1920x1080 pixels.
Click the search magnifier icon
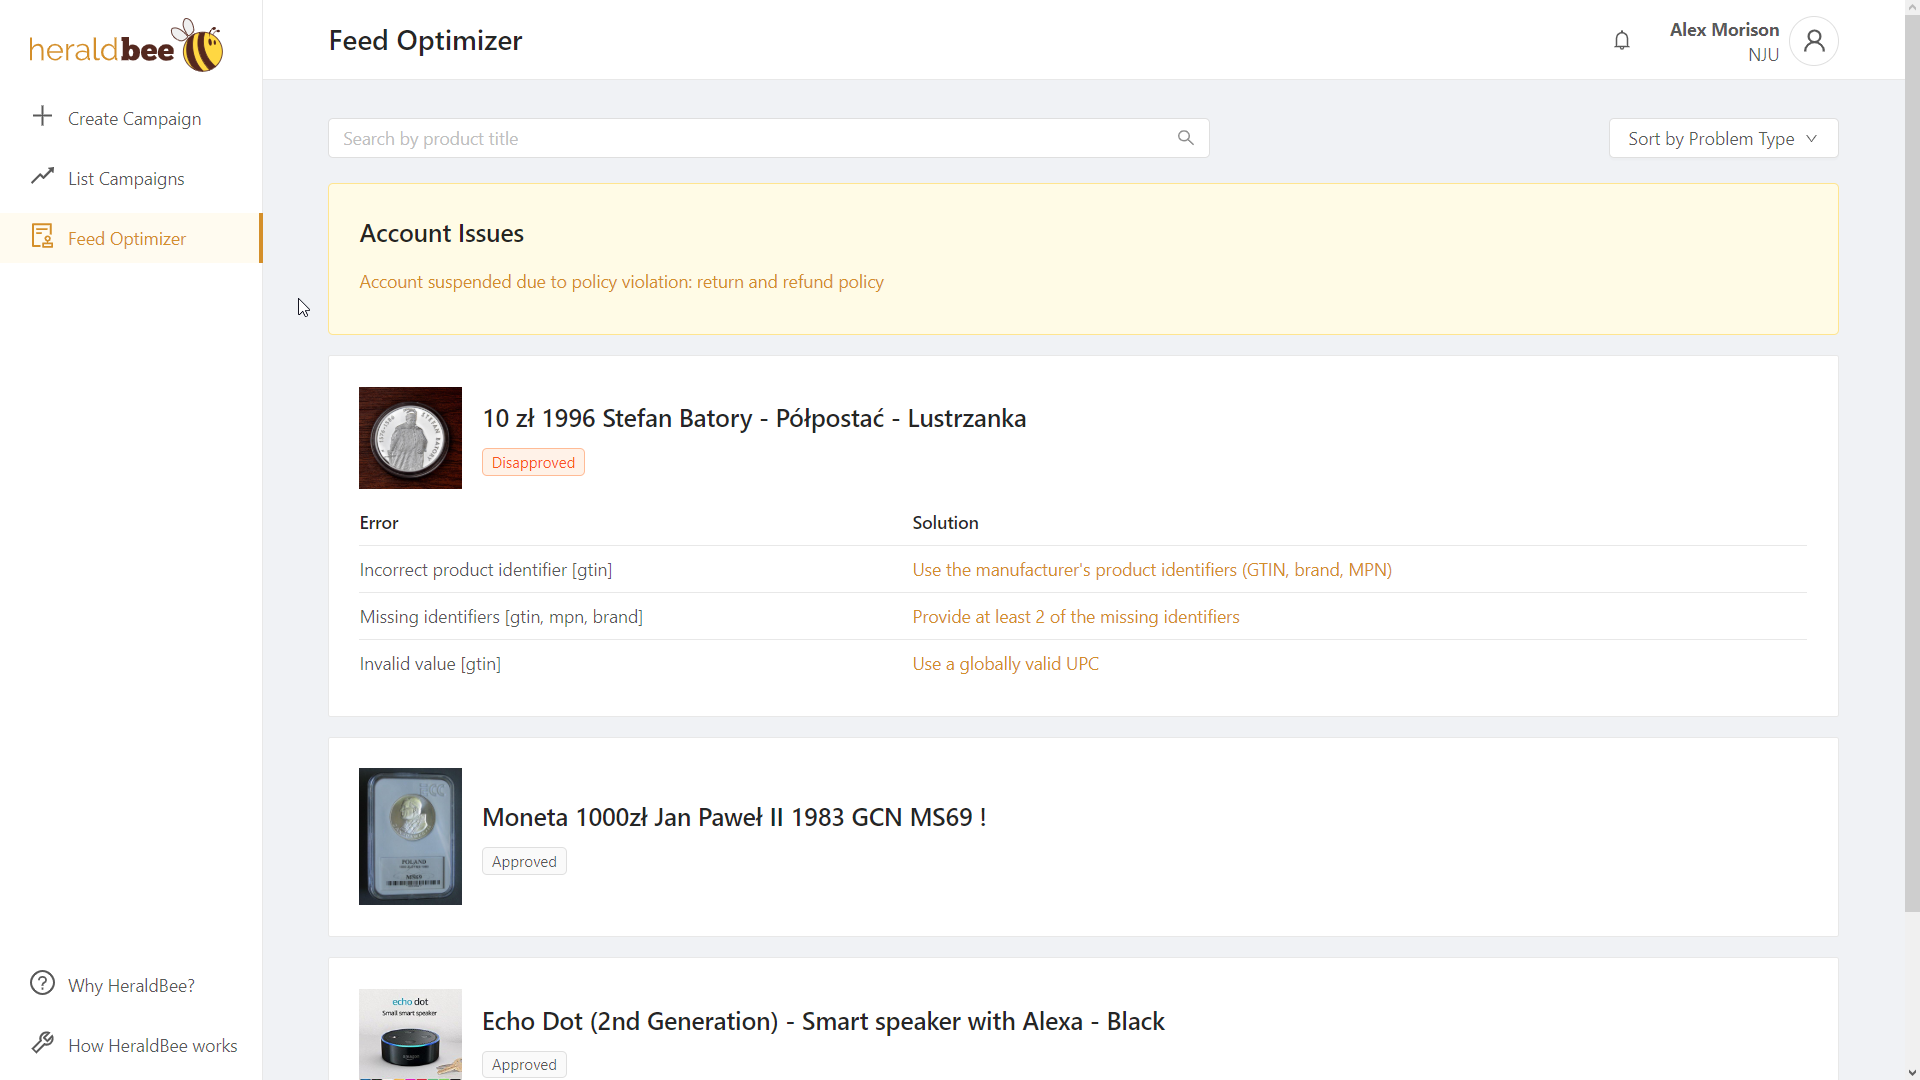tap(1186, 138)
